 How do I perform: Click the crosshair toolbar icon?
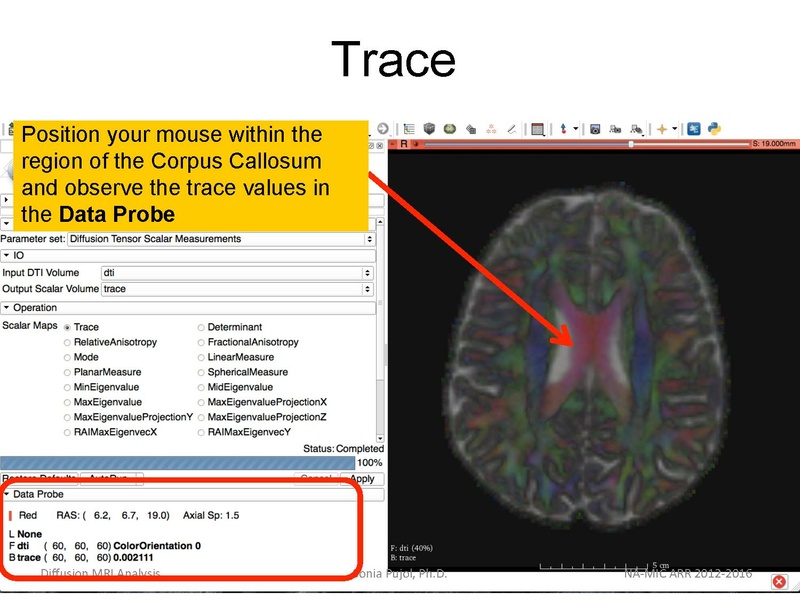click(x=662, y=129)
